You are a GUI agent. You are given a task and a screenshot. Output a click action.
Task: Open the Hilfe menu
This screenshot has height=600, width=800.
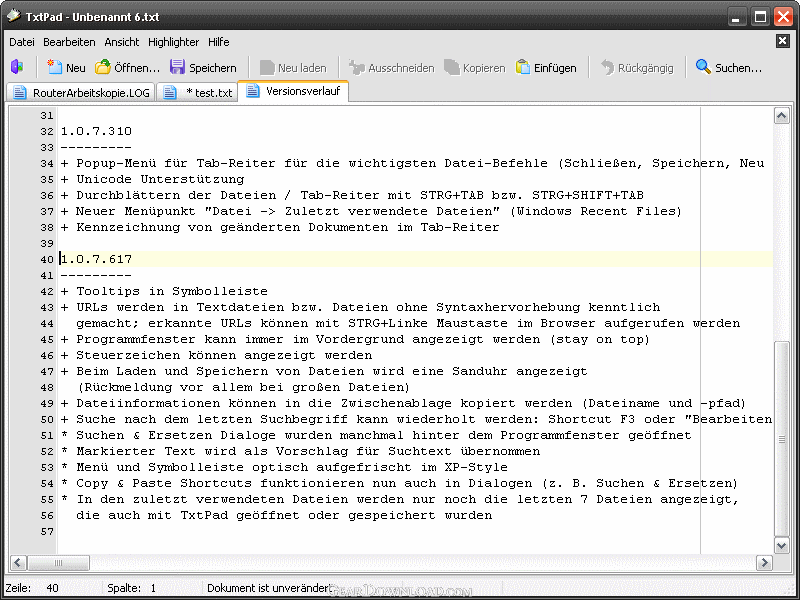pyautogui.click(x=218, y=42)
